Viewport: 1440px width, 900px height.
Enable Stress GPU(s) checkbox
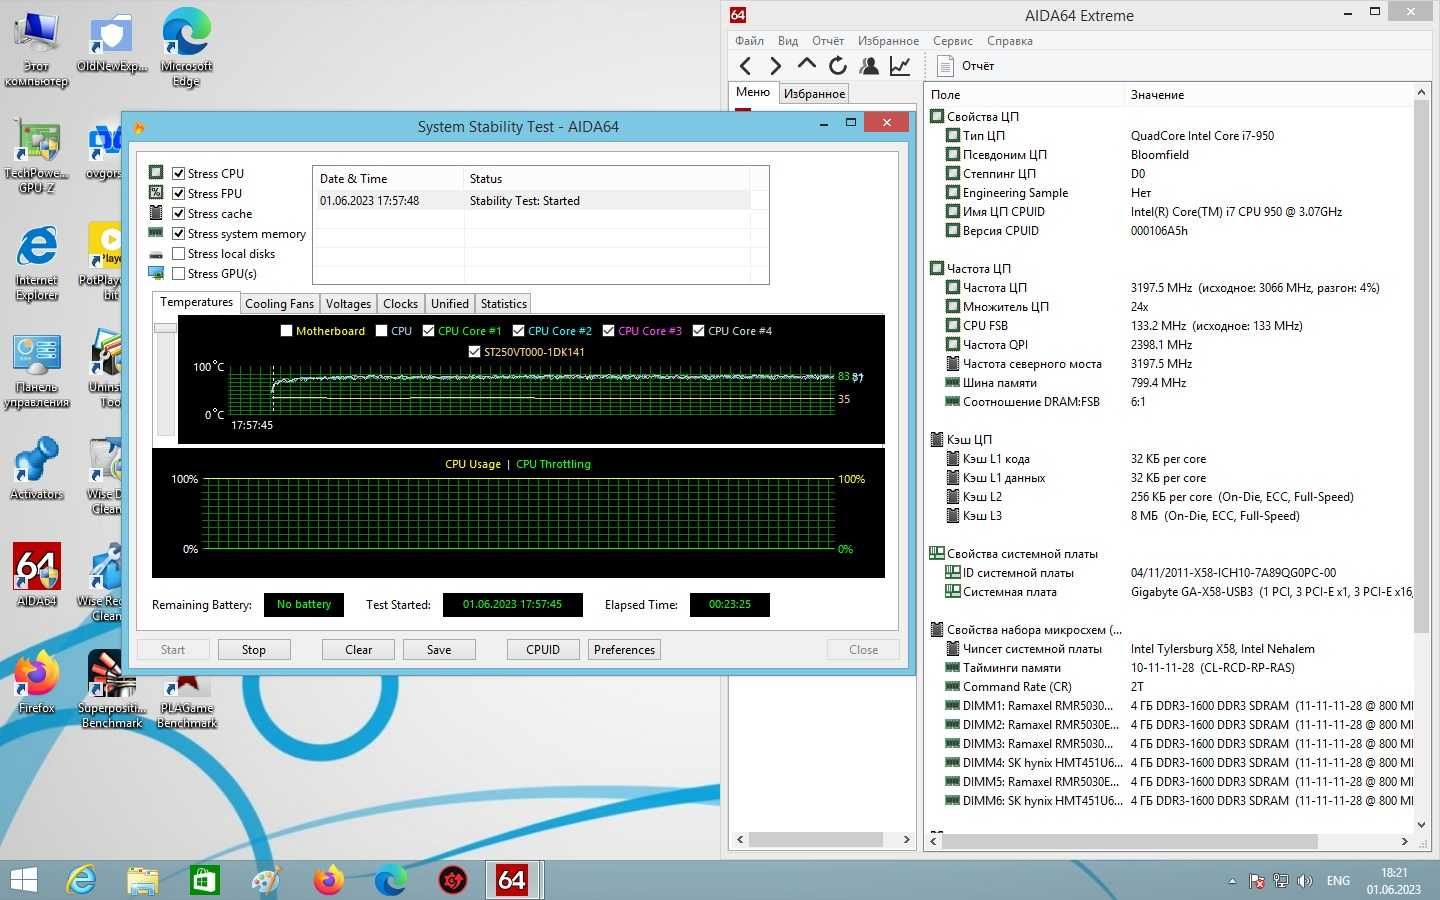pyautogui.click(x=178, y=273)
